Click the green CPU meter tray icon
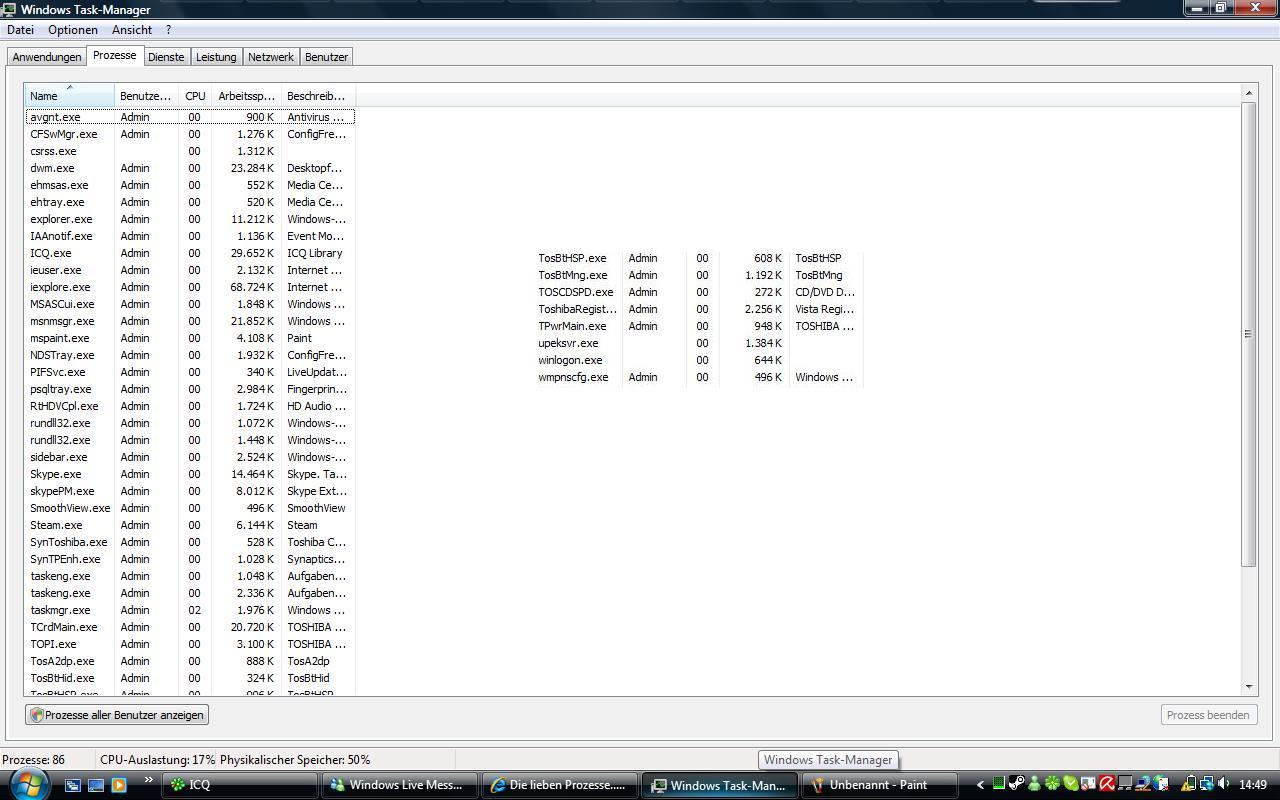This screenshot has width=1280, height=800. click(x=998, y=784)
